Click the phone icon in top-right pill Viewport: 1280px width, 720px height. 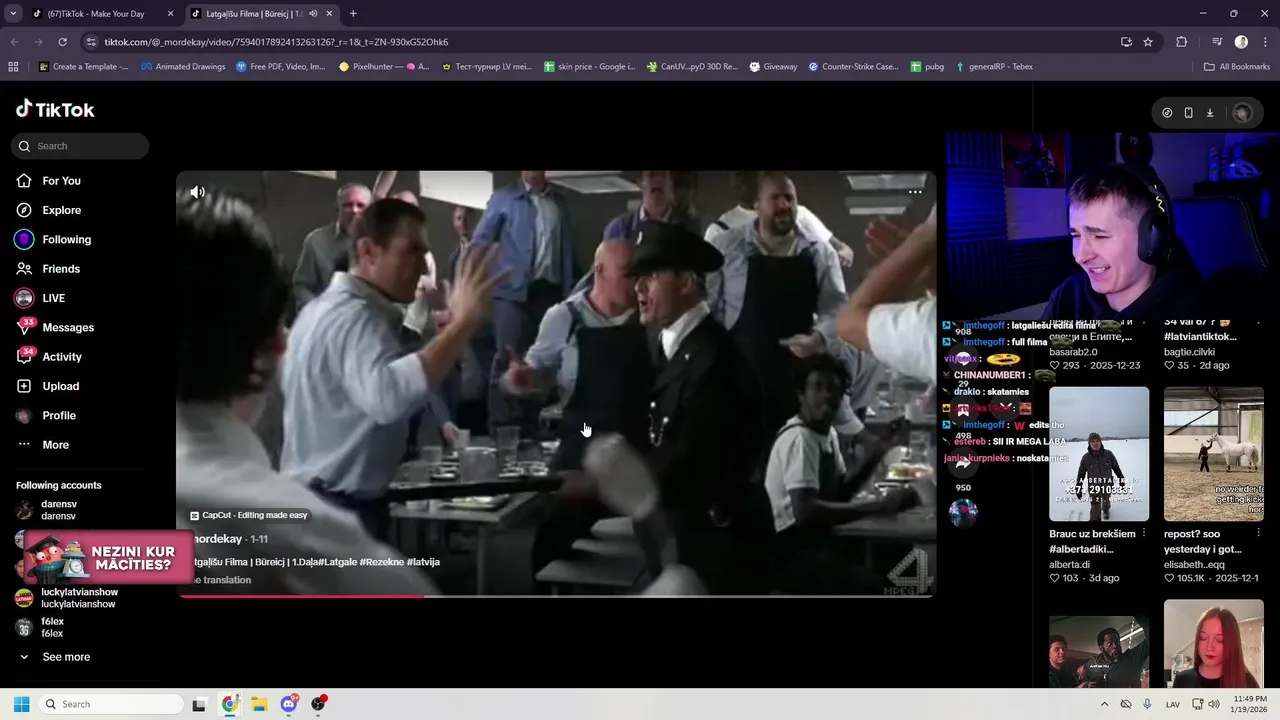coord(1188,113)
